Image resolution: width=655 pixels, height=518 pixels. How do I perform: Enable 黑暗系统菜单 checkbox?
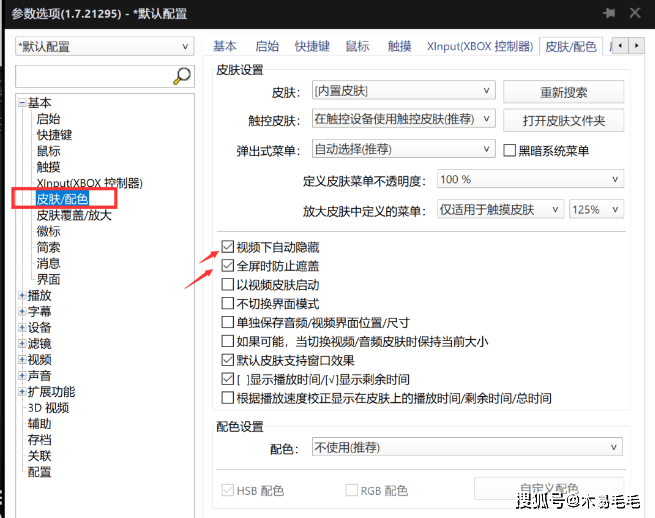pyautogui.click(x=509, y=150)
